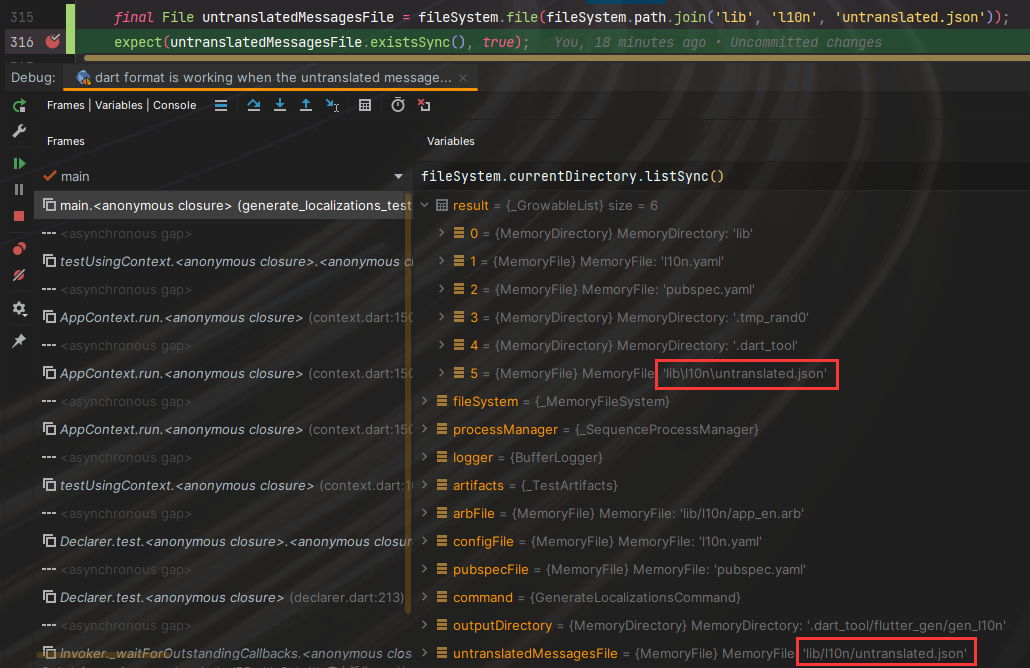1030x668 pixels.
Task: Rerun the debug session
Action: (x=19, y=105)
